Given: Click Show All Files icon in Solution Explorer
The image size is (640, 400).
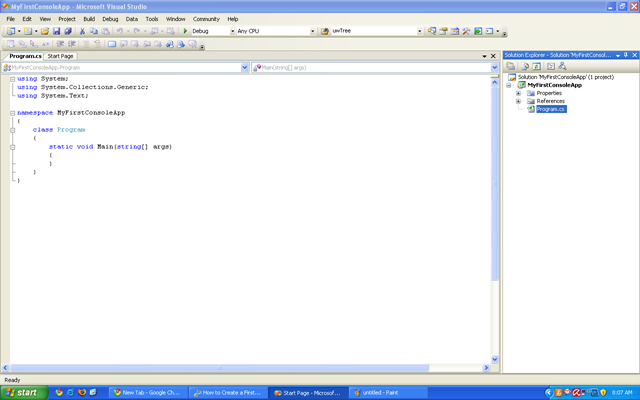Looking at the screenshot, I should (525, 66).
